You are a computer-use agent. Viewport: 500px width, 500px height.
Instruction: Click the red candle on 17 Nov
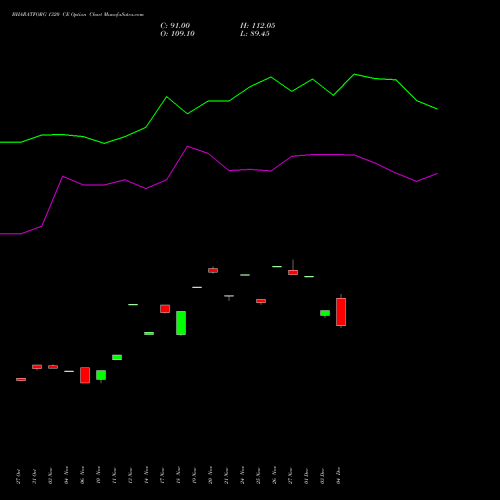click(x=165, y=309)
